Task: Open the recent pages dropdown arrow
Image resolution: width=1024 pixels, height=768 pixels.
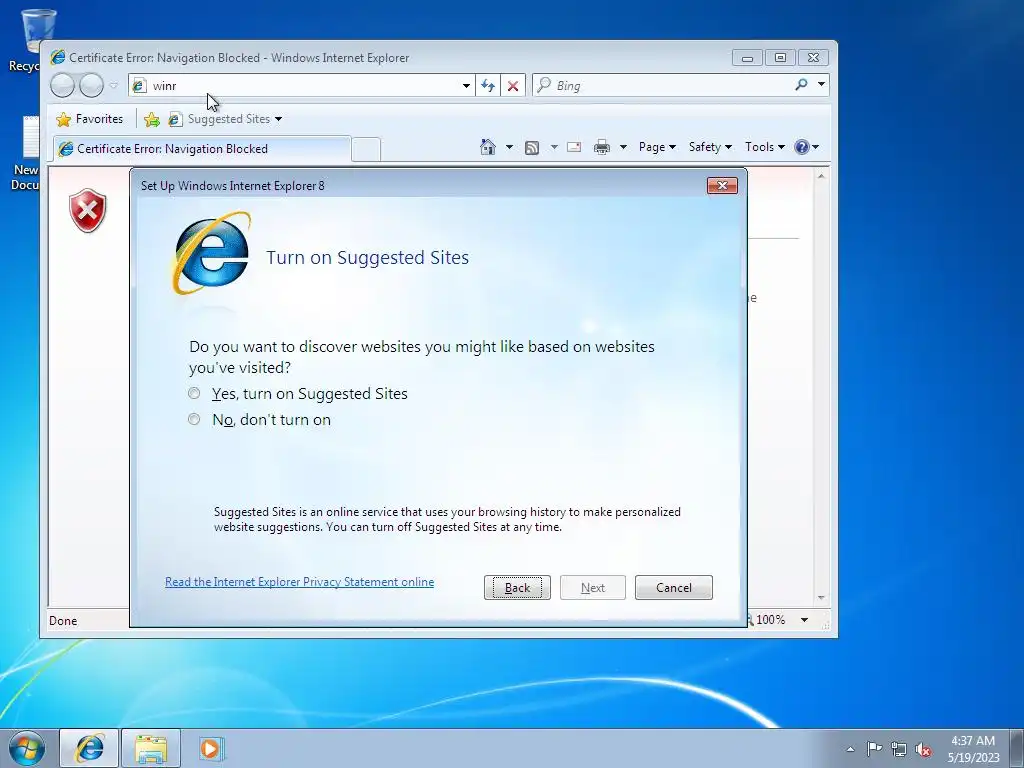Action: (x=114, y=86)
